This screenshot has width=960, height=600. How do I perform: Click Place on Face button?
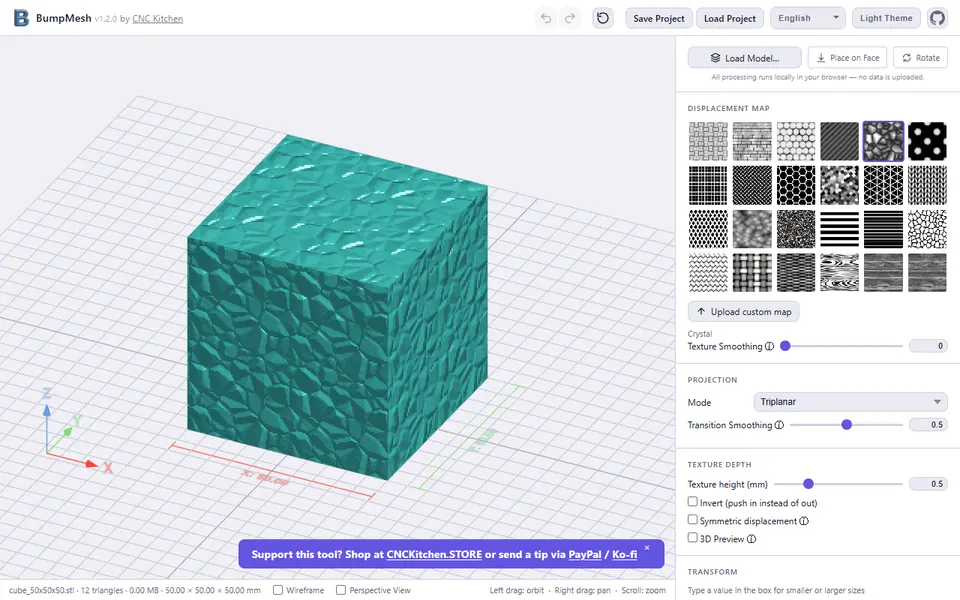(x=848, y=58)
